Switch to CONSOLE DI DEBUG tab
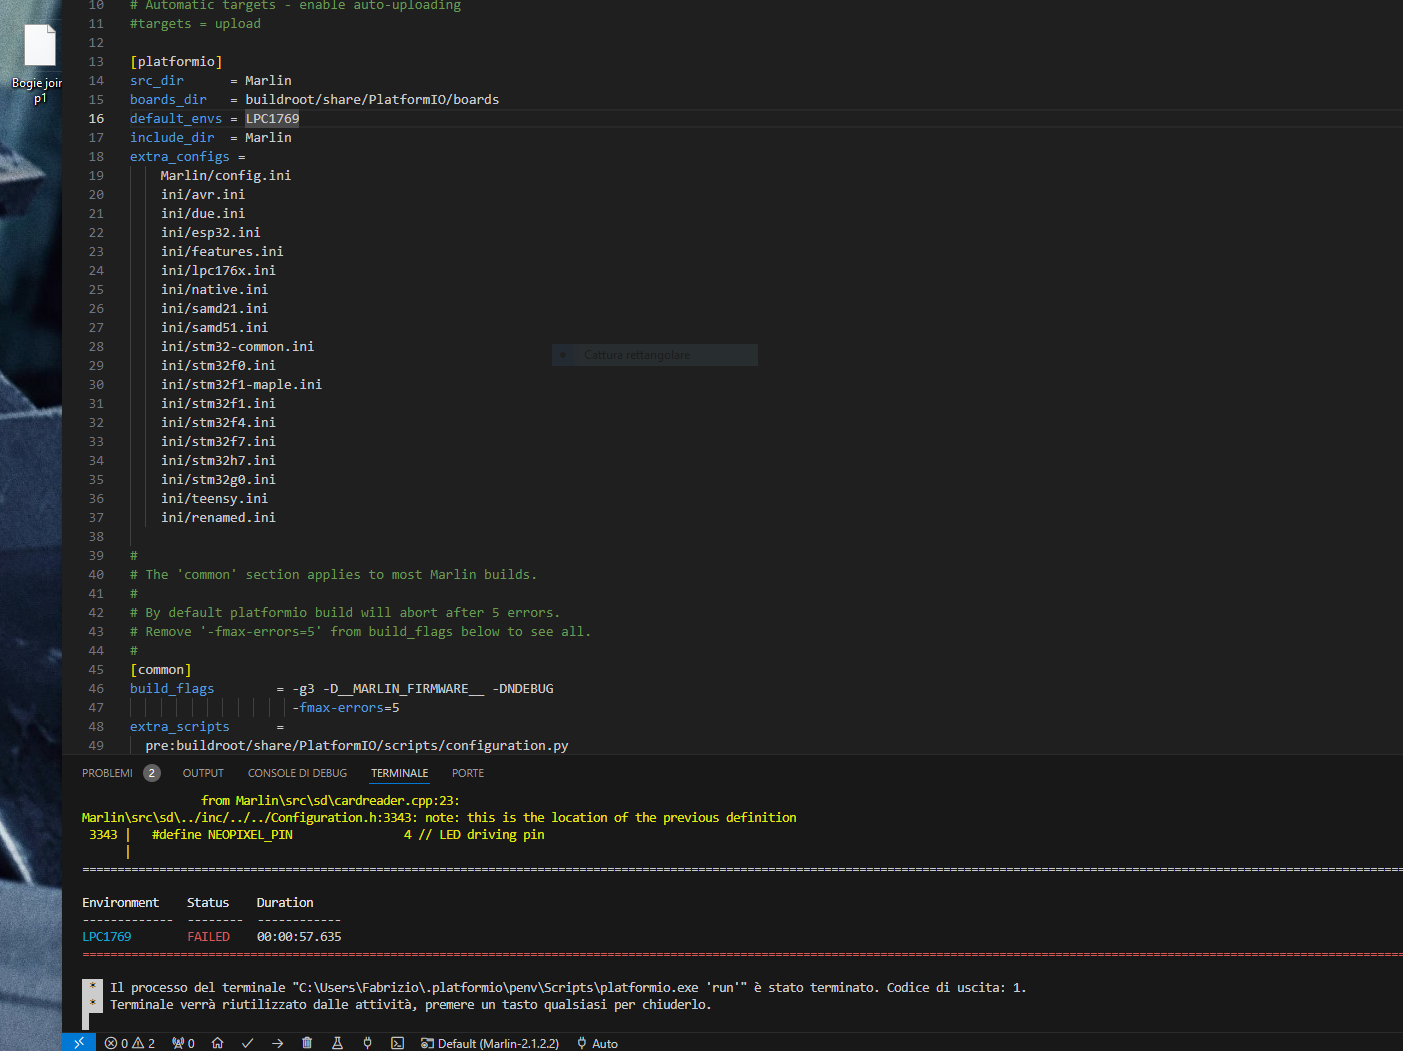 297,773
